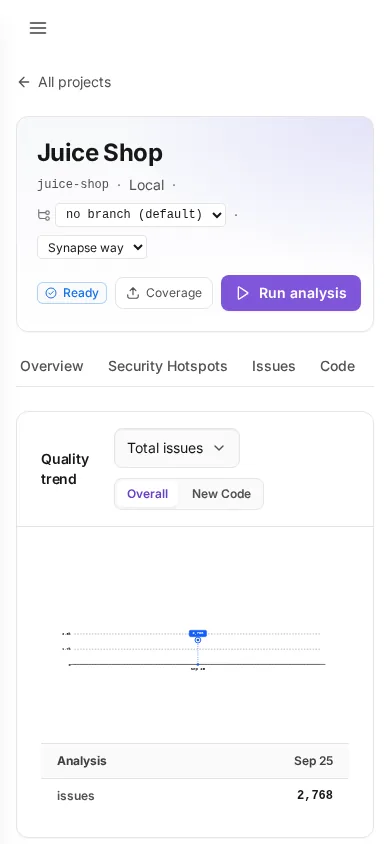
Task: Click the back arrow beside All projects
Action: click(x=24, y=82)
